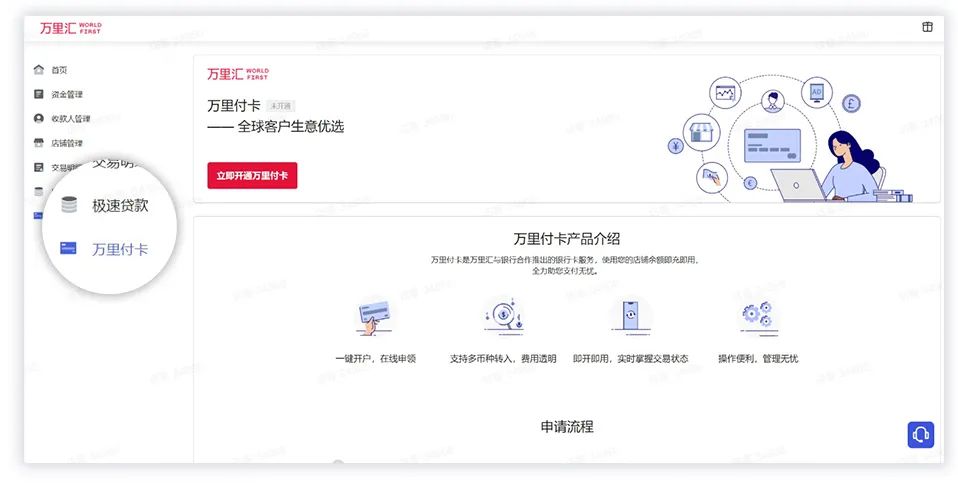Click the 收款人管理 person icon
The width and height of the screenshot is (958, 497).
pos(38,119)
